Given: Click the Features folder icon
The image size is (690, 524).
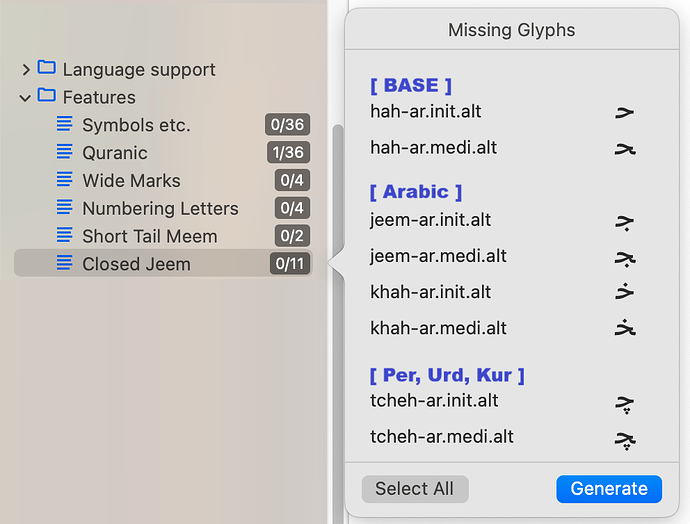Looking at the screenshot, I should (x=47, y=97).
